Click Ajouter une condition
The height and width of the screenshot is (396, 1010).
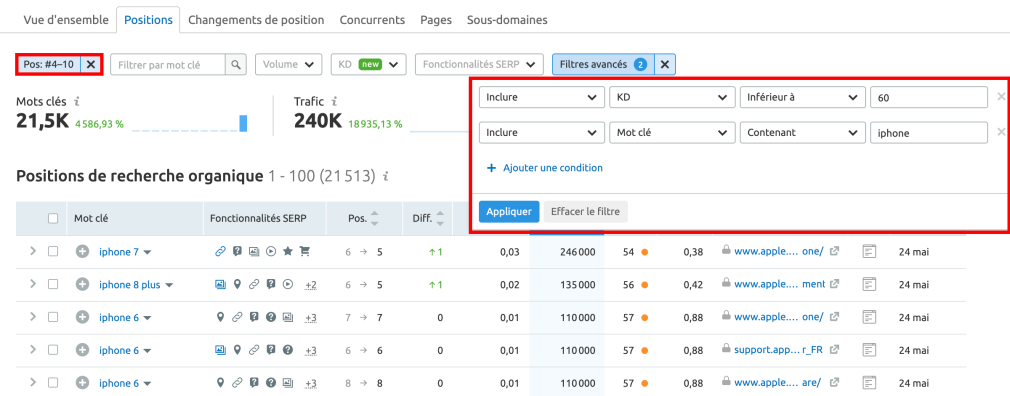point(545,168)
